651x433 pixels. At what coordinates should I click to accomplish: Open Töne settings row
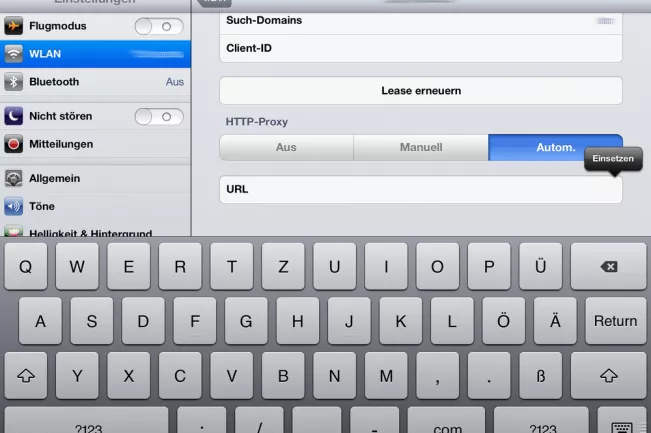click(x=95, y=206)
